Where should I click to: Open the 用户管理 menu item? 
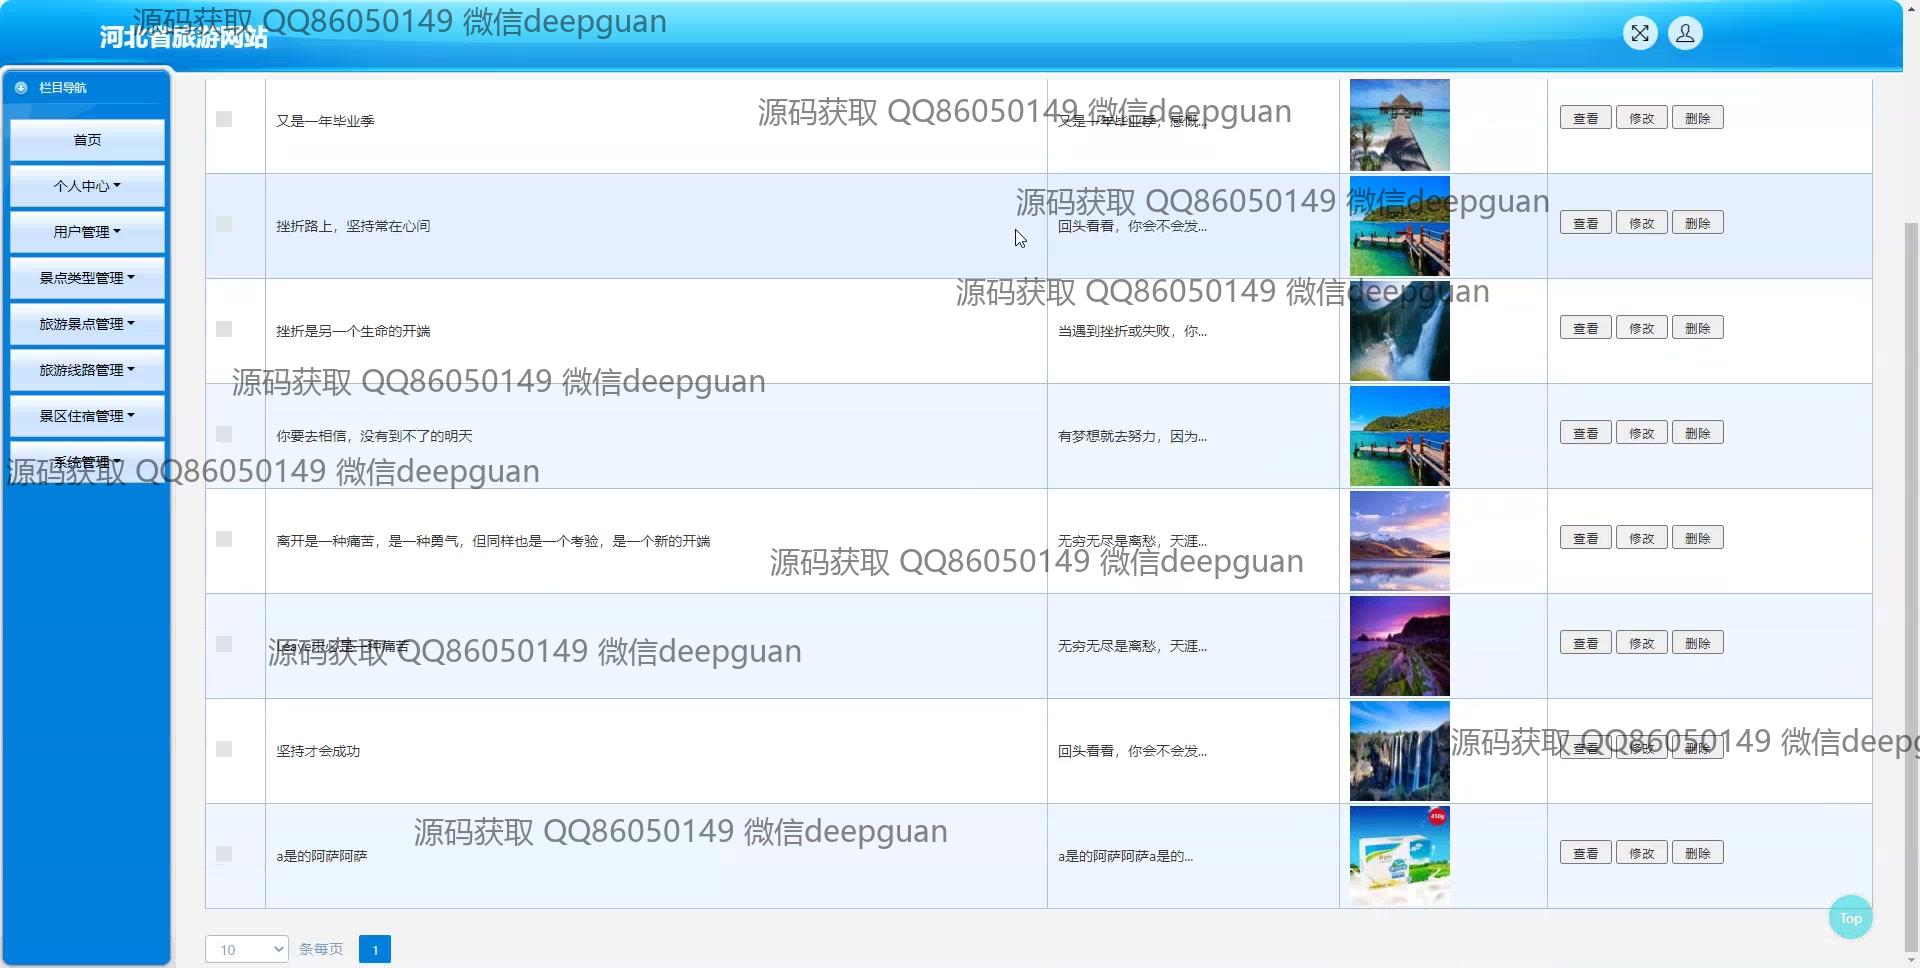point(87,232)
